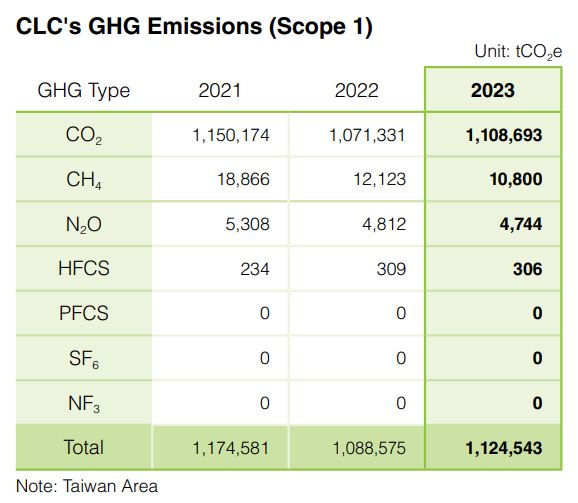Select the value 18,866
The image size is (578, 503).
[x=243, y=179]
